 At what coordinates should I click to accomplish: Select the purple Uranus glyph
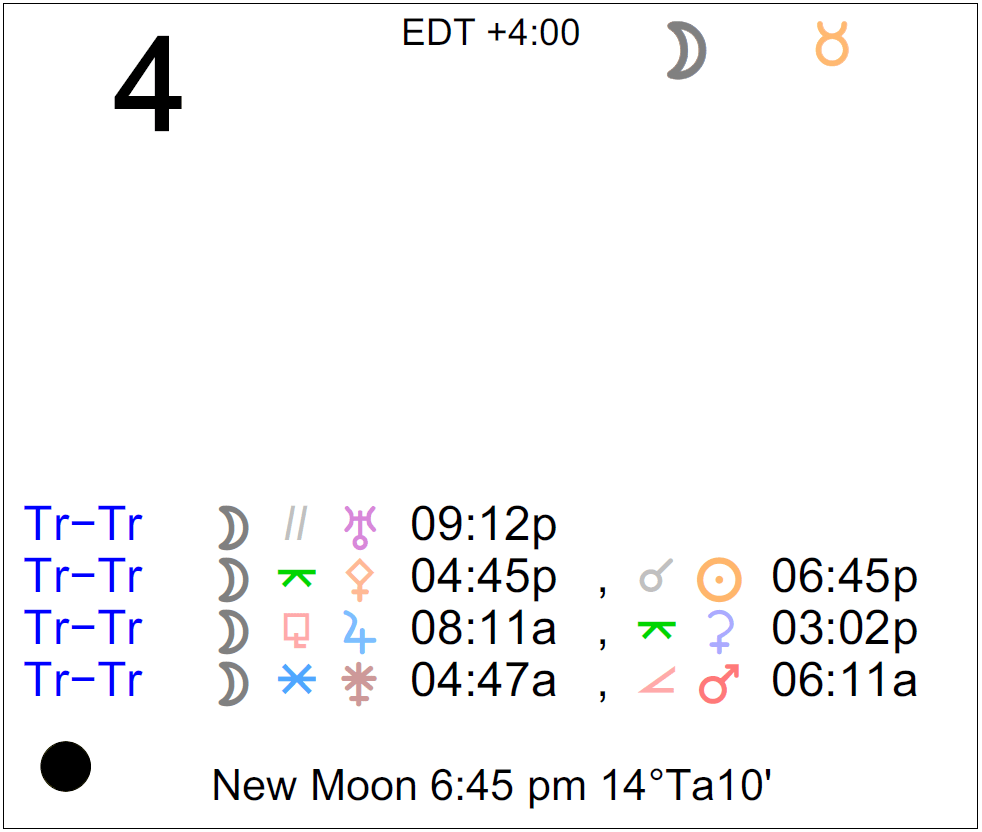click(357, 525)
